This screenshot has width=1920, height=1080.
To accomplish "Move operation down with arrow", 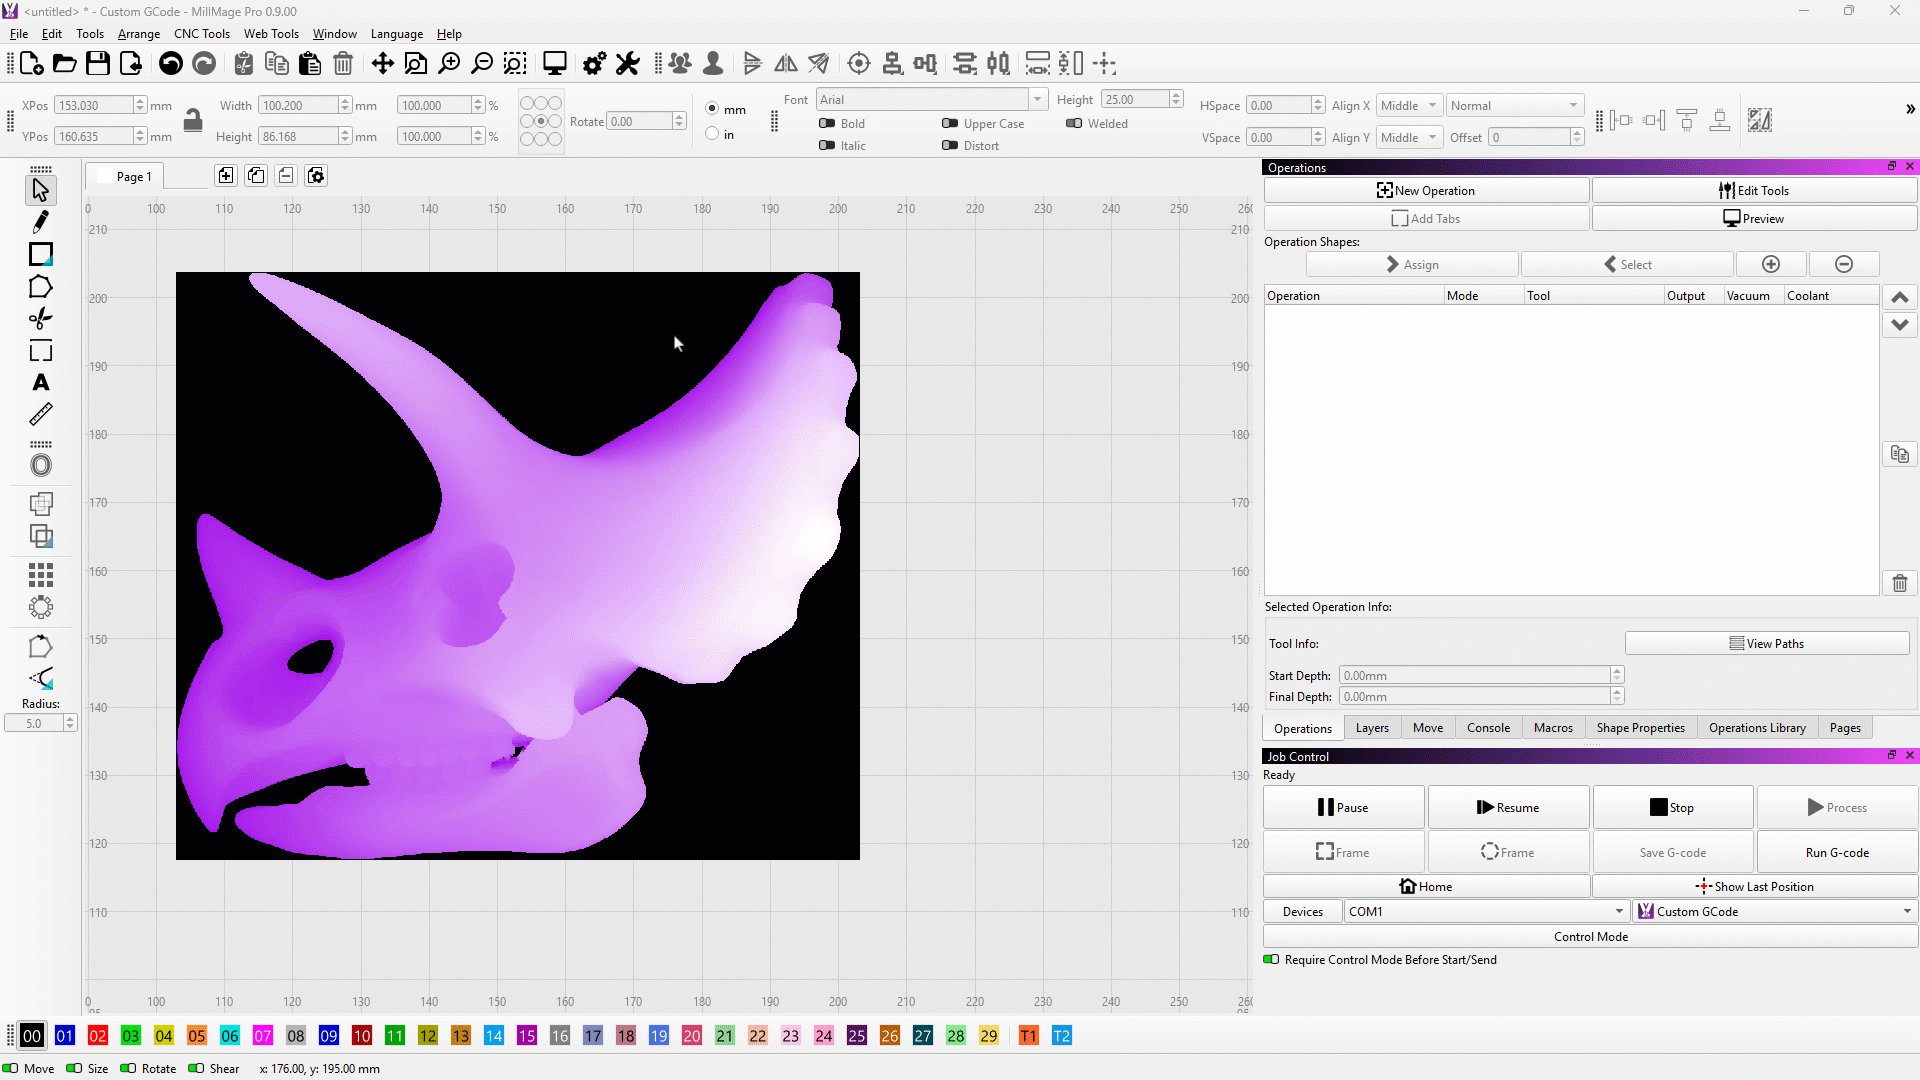I will click(x=1900, y=324).
